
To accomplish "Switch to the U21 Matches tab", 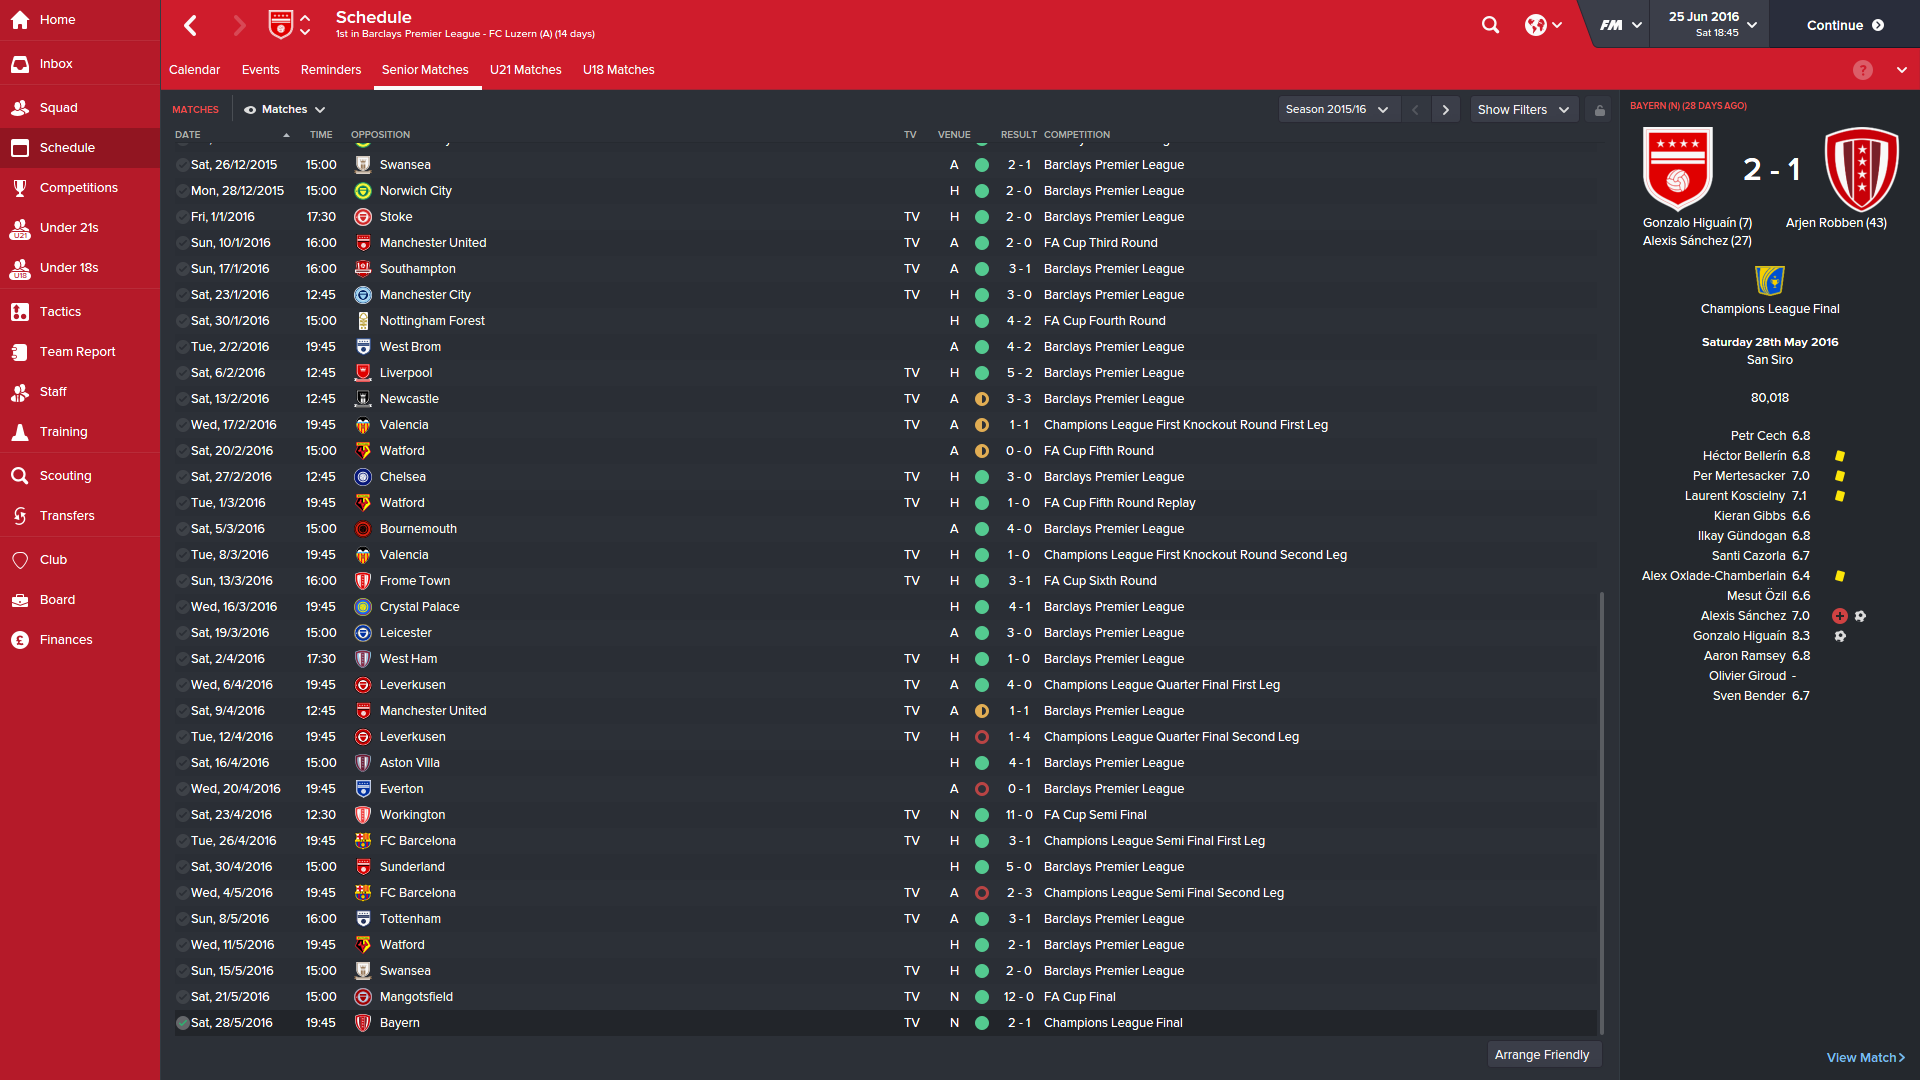I will point(525,70).
